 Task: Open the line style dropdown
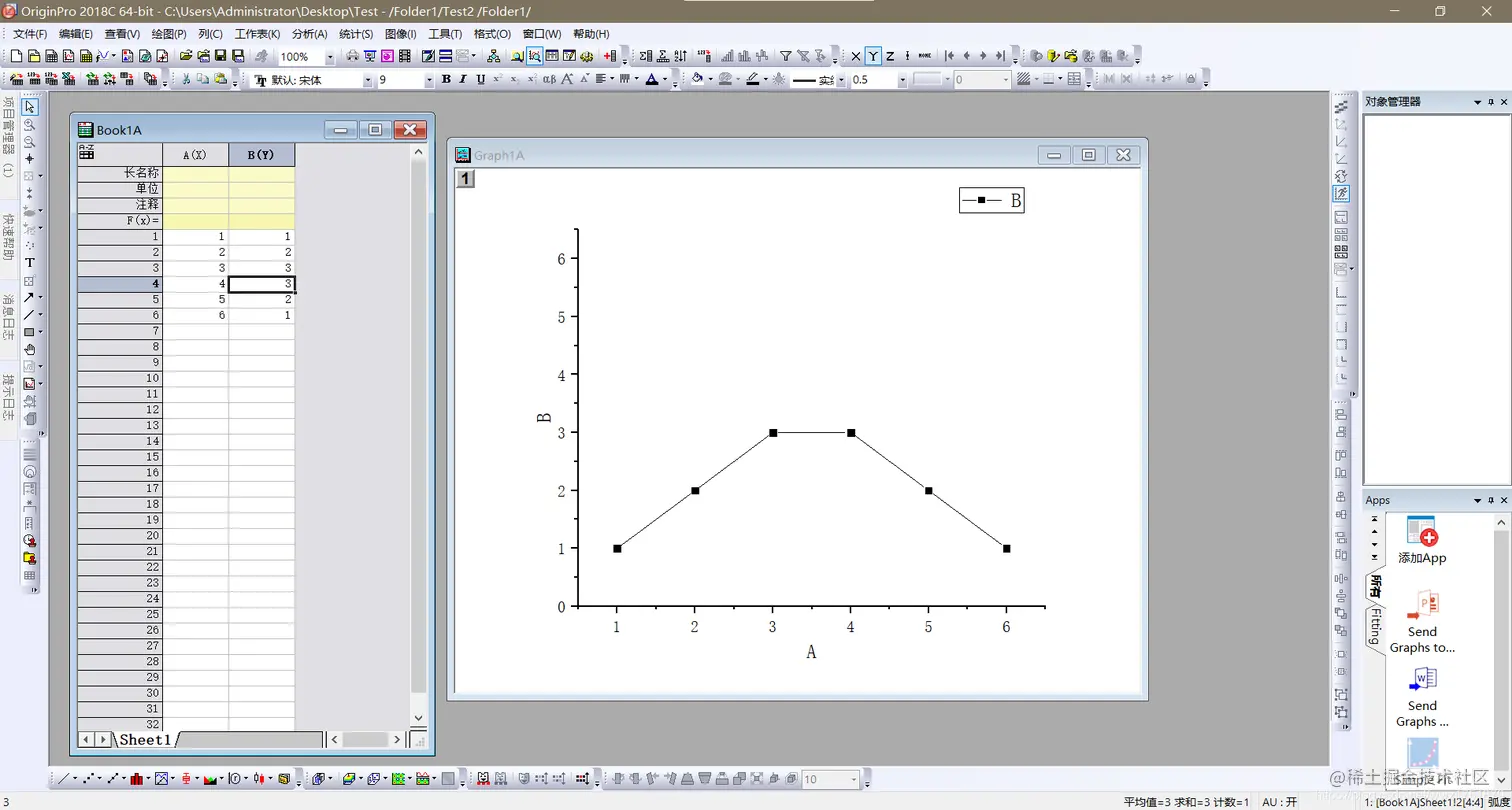coord(841,80)
